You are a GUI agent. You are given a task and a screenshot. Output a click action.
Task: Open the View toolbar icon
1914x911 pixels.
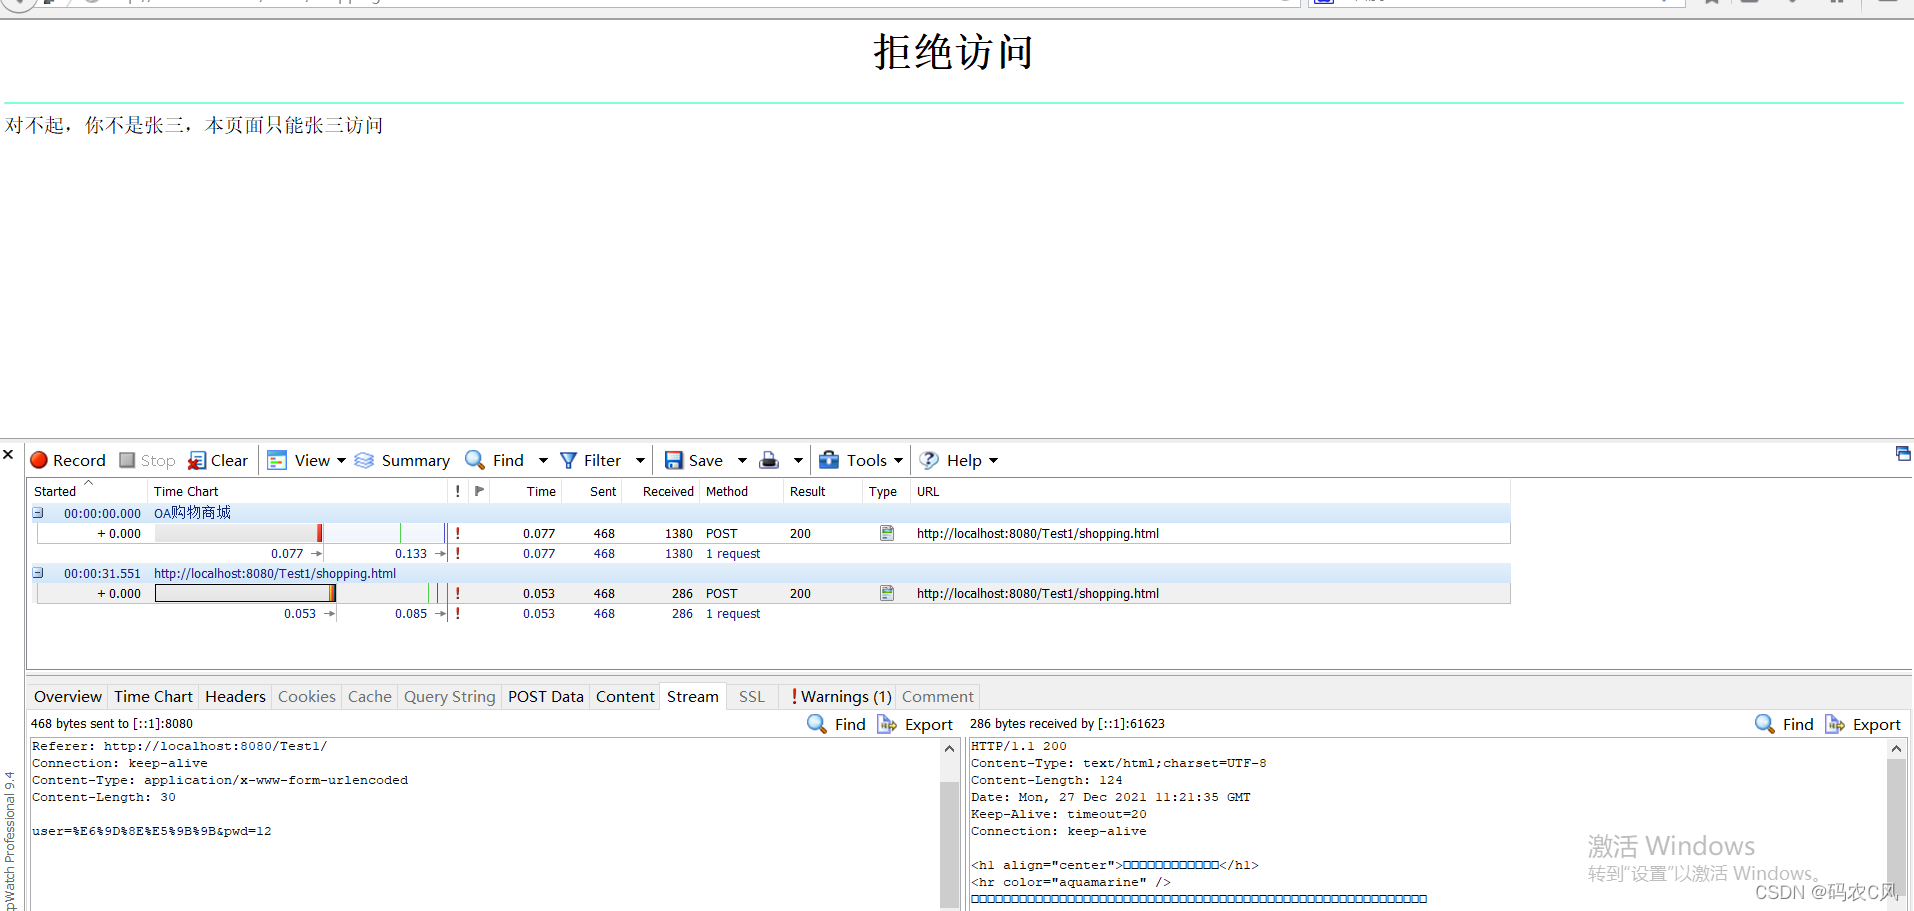click(277, 460)
